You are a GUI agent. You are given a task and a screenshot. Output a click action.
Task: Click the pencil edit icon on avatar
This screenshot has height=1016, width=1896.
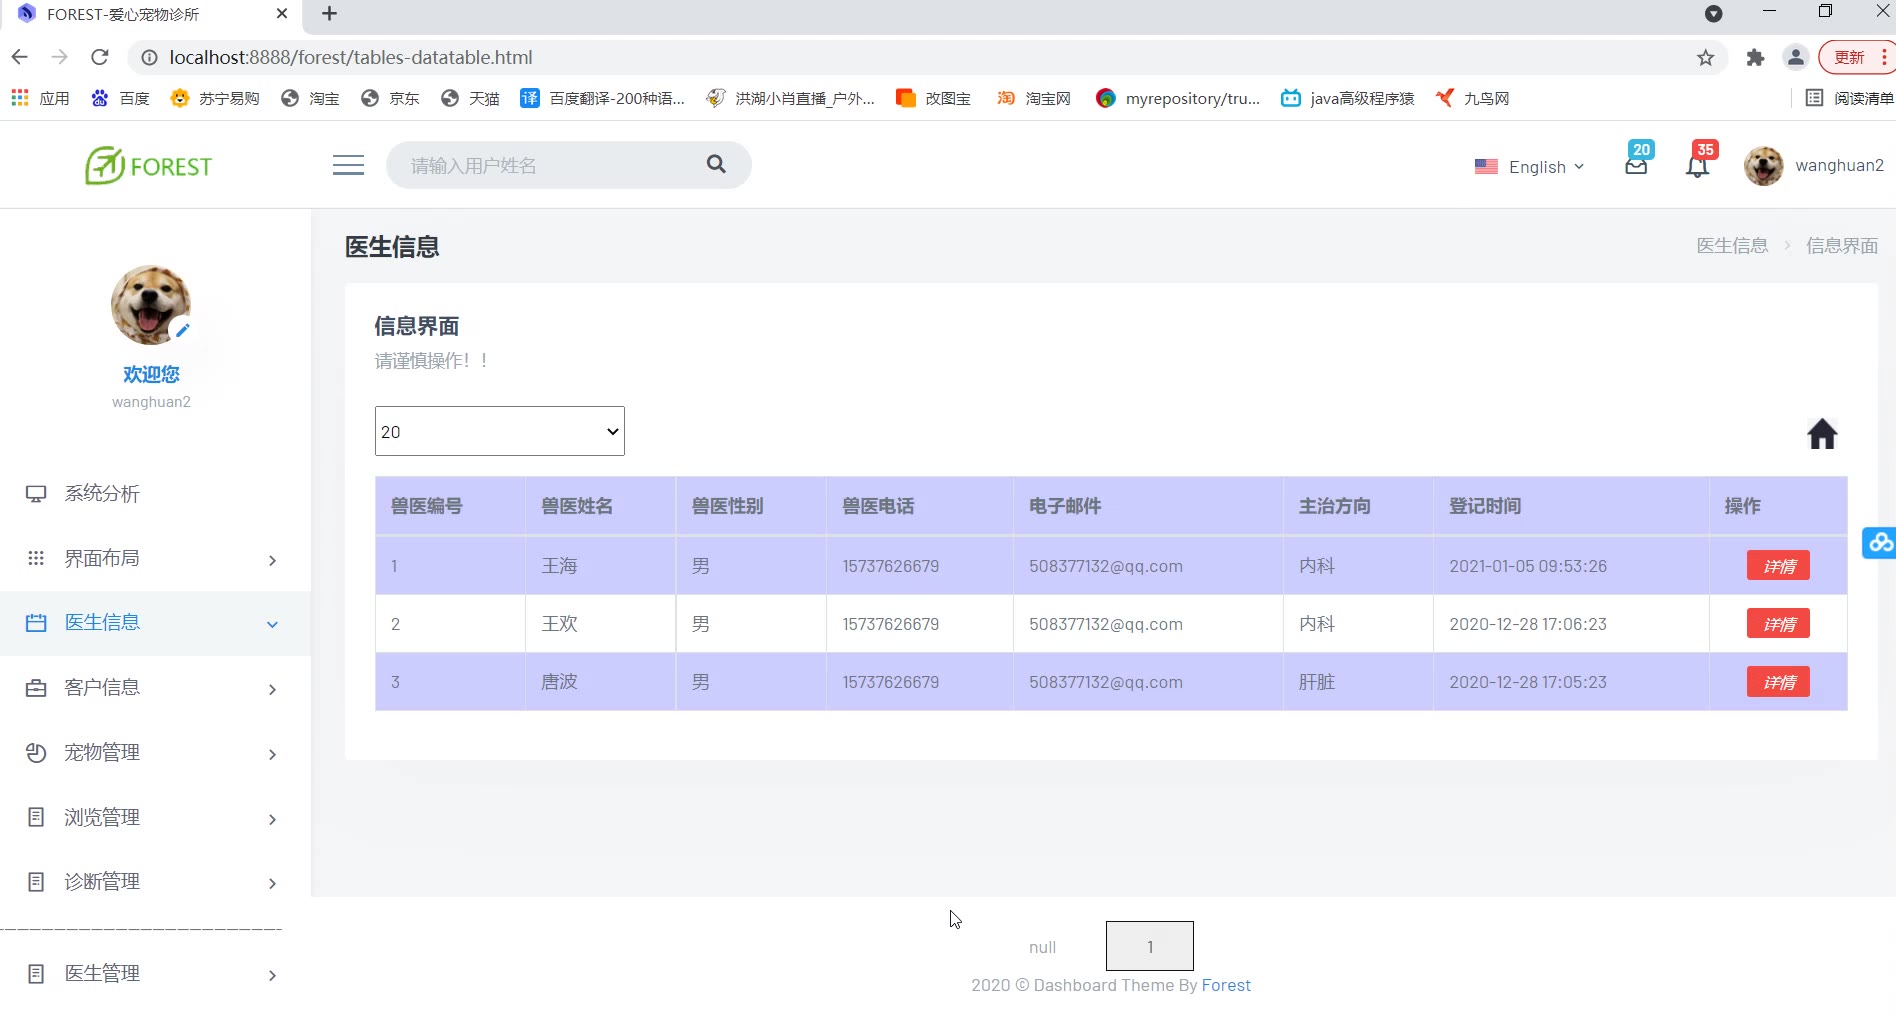tap(182, 330)
